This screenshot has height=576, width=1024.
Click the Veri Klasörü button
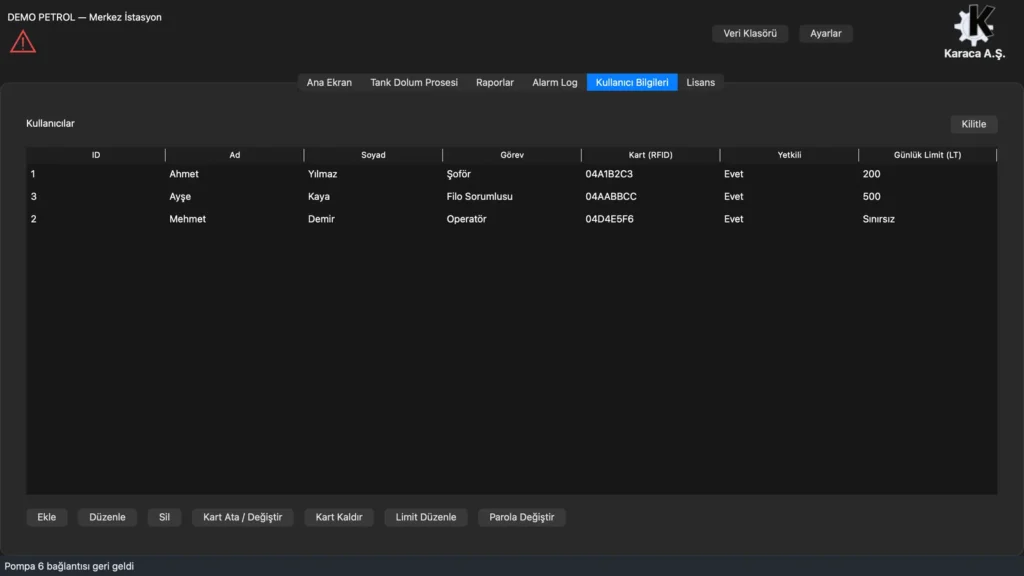coord(750,33)
